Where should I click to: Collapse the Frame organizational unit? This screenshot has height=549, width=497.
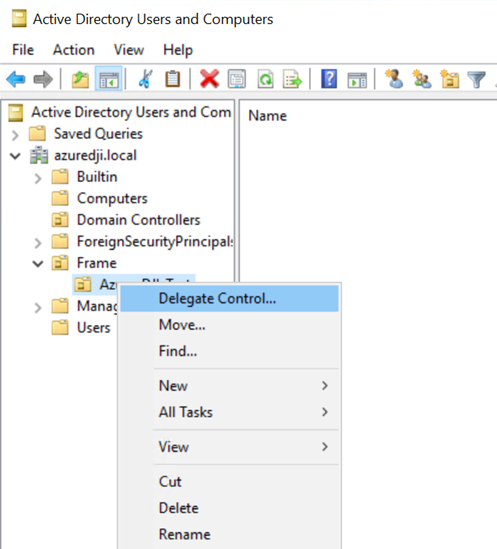[38, 264]
